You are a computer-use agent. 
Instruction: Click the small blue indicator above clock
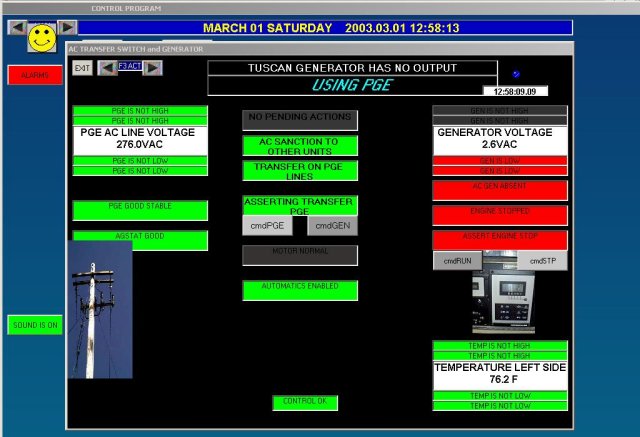coord(516,74)
